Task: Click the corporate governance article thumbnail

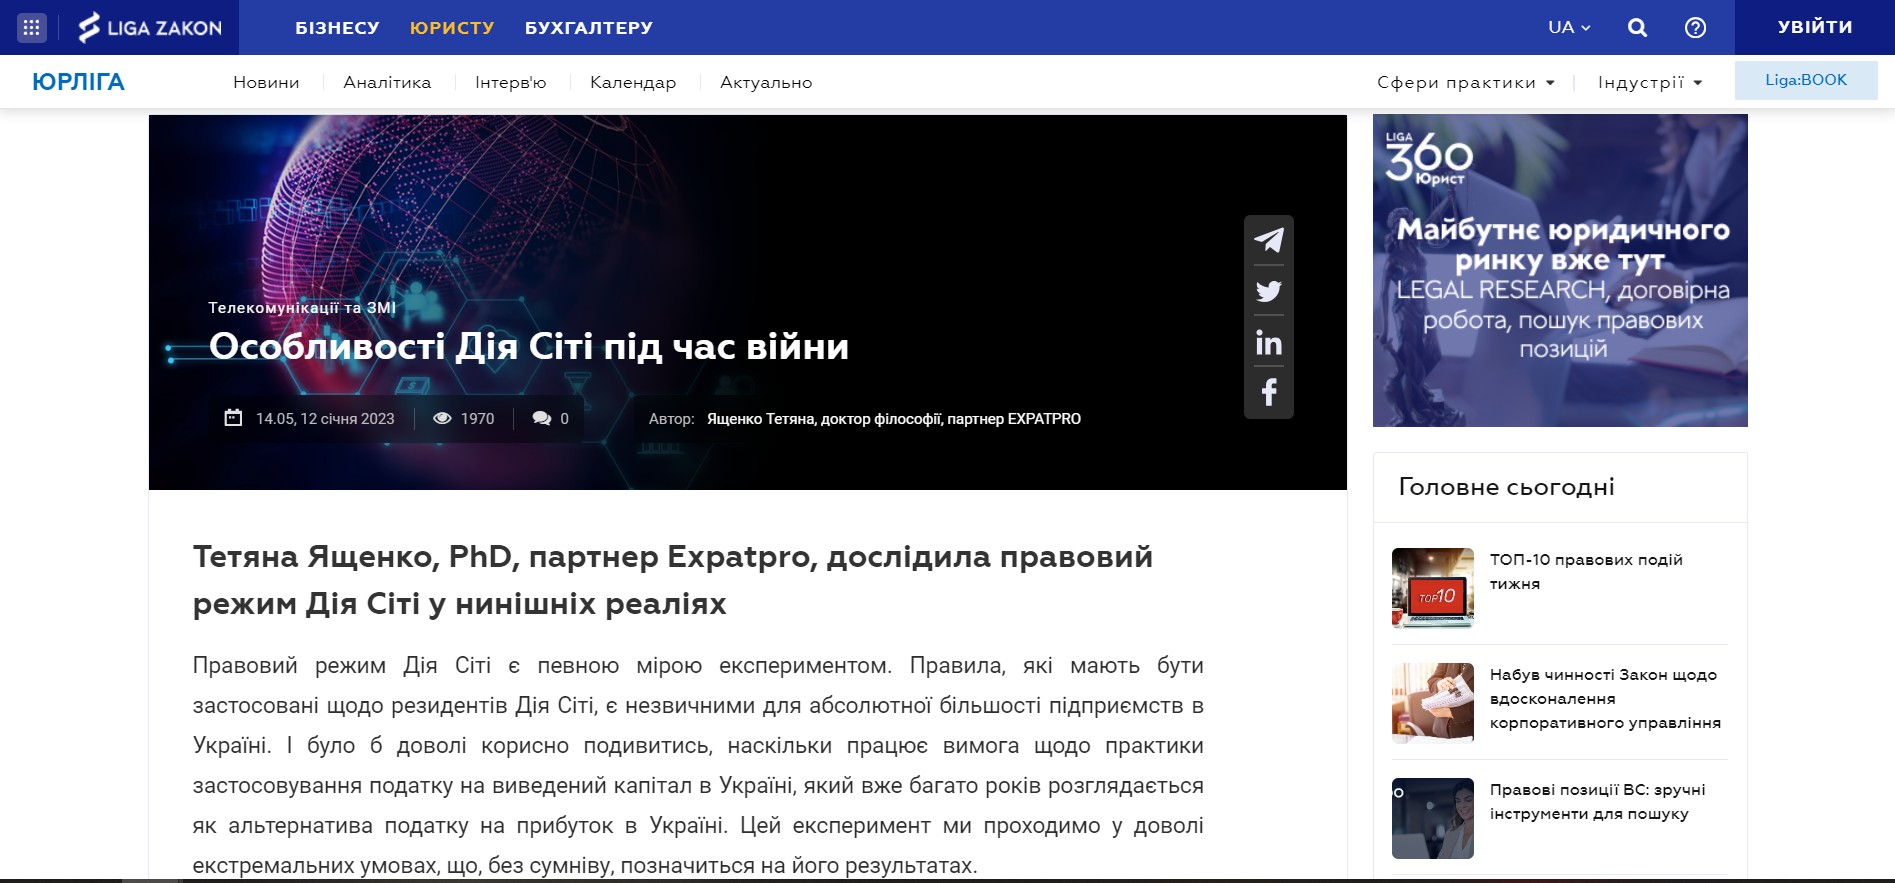Action: [x=1433, y=703]
